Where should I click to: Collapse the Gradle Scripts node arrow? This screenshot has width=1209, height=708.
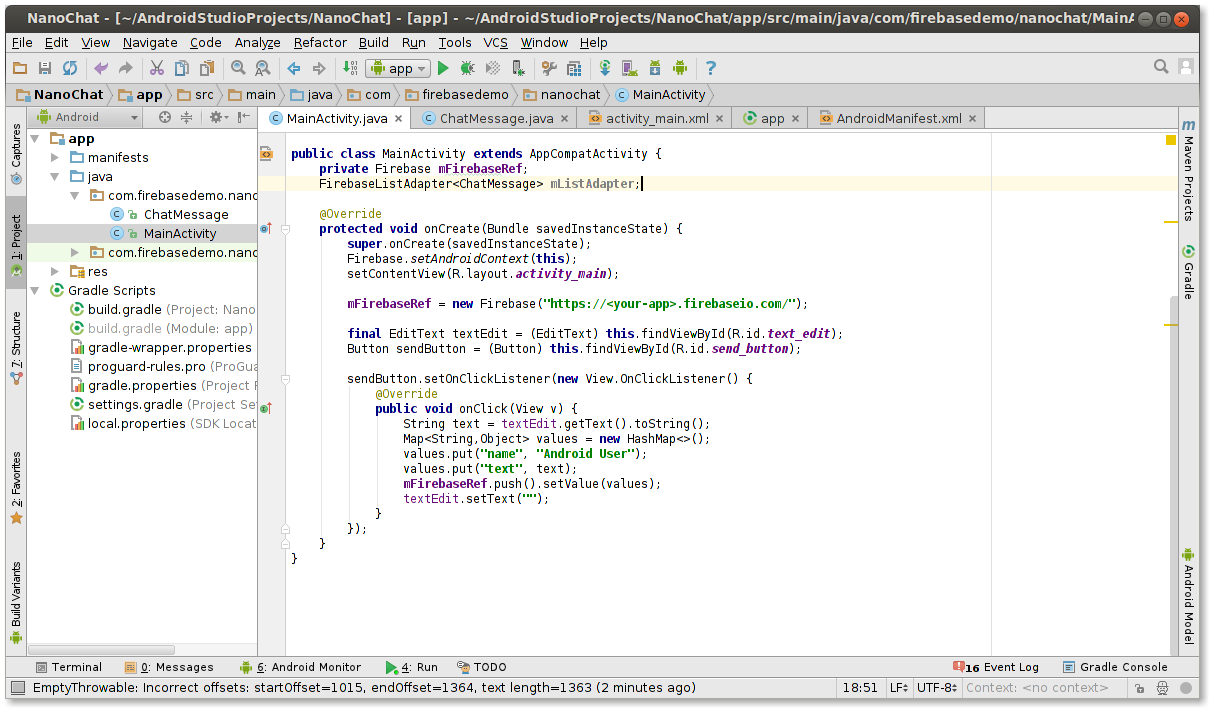click(36, 291)
